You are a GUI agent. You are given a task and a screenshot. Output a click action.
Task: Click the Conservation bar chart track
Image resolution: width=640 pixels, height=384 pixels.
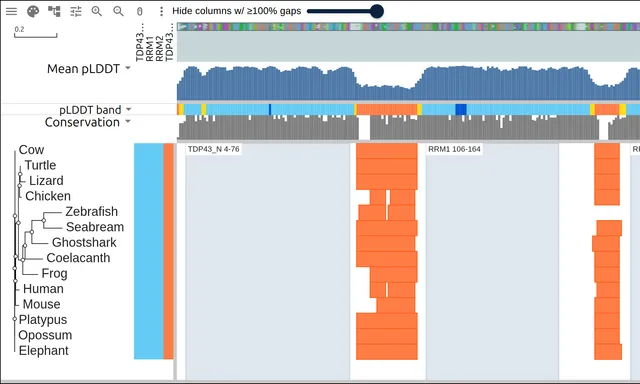[x=408, y=128]
